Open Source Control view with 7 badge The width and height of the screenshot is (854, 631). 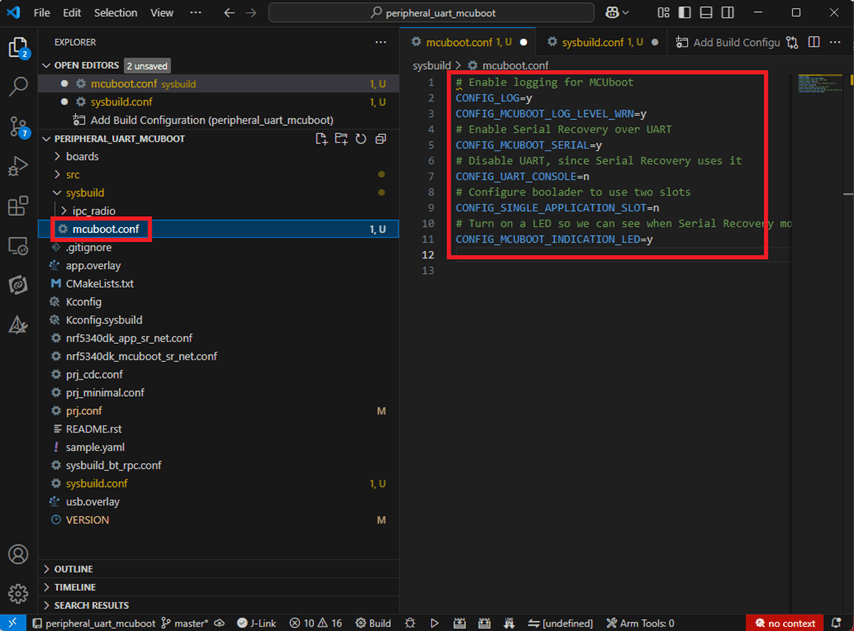(x=18, y=127)
